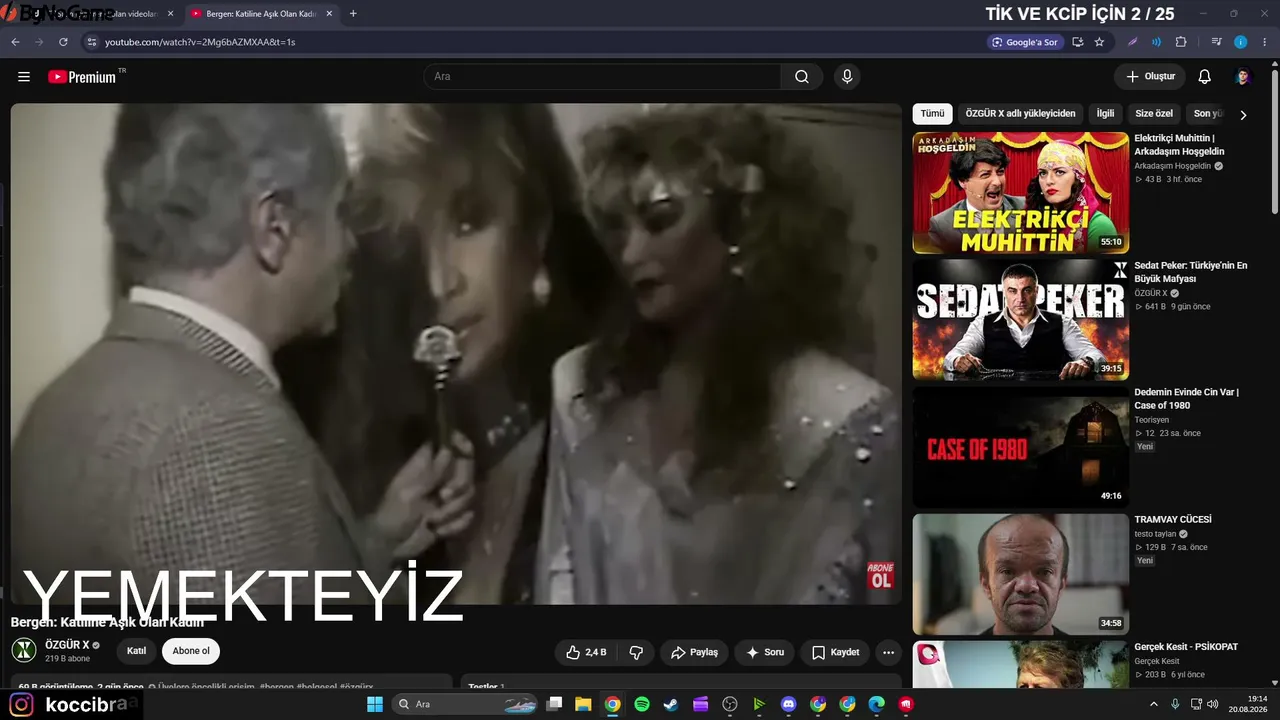The width and height of the screenshot is (1280, 720).
Task: Bookmark this page with the star
Action: [1099, 42]
